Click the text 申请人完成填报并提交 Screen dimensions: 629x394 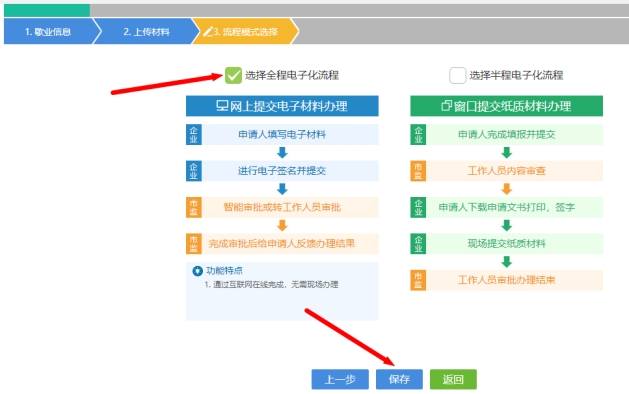pos(507,134)
